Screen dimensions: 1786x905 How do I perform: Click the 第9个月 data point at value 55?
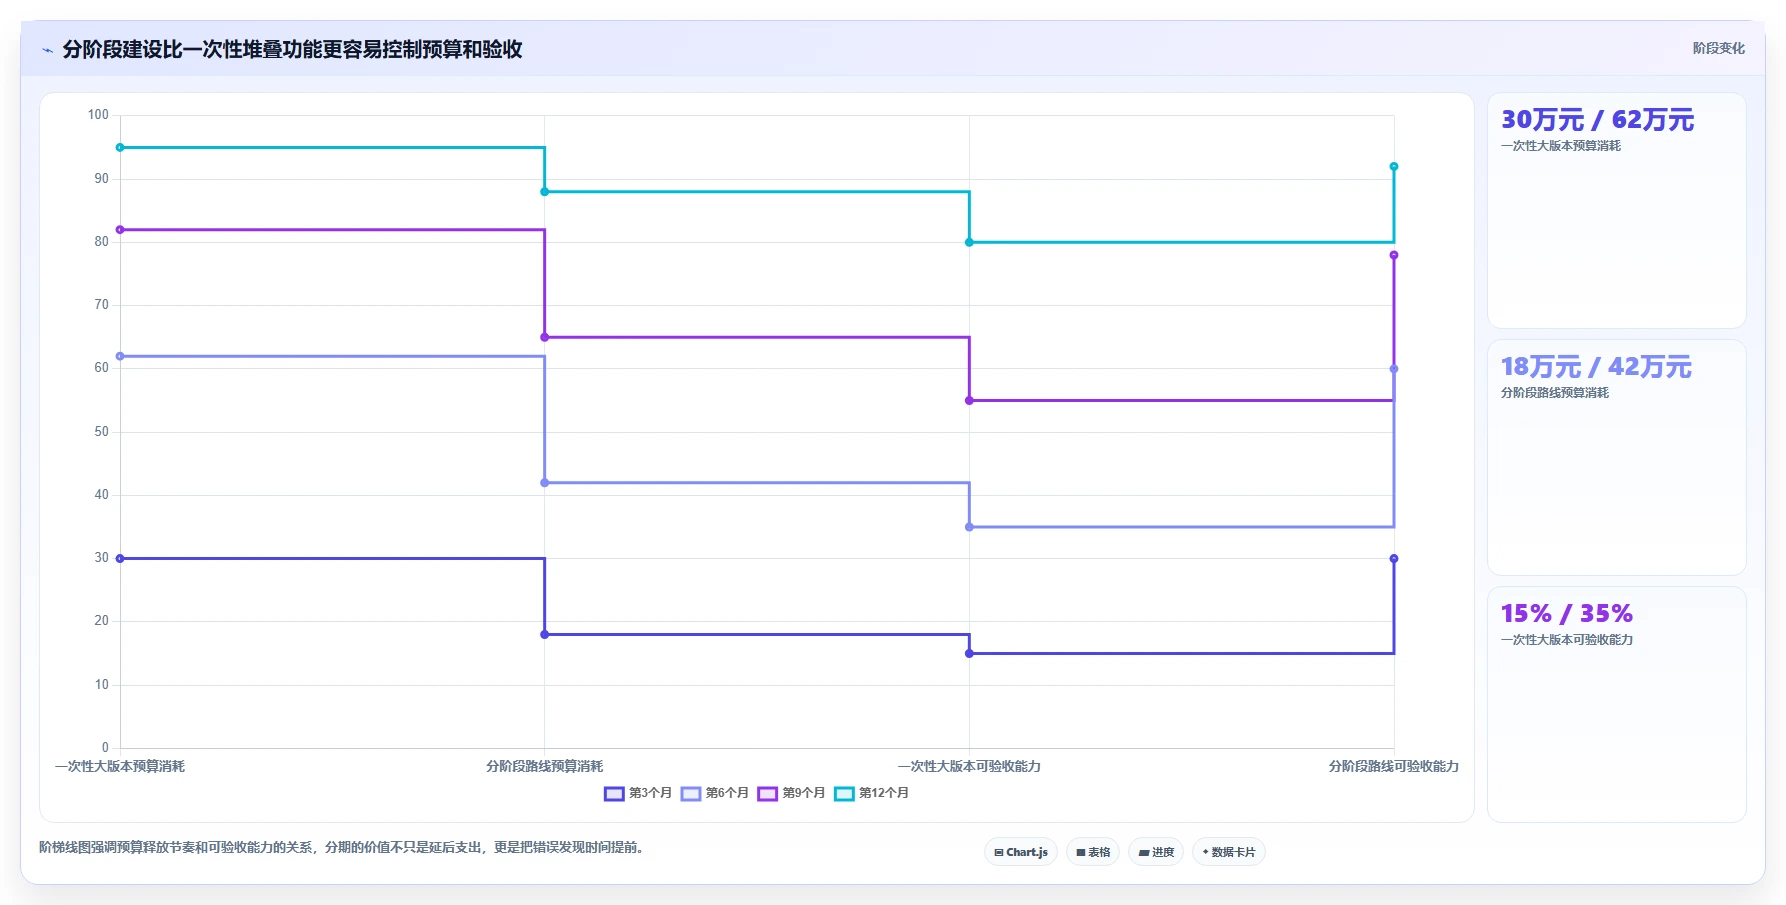(x=969, y=401)
